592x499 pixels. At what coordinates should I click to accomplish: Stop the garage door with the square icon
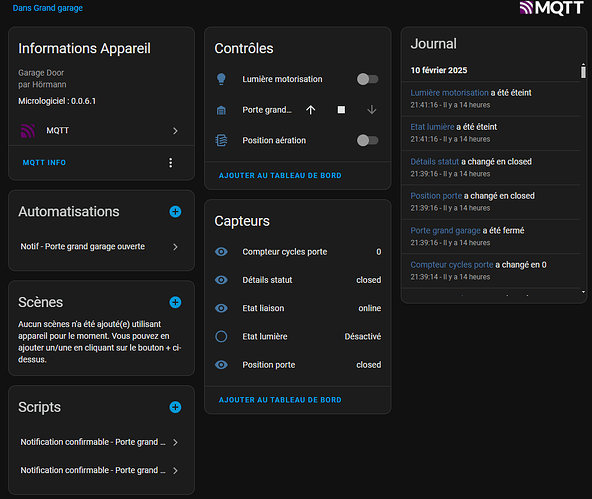(341, 110)
